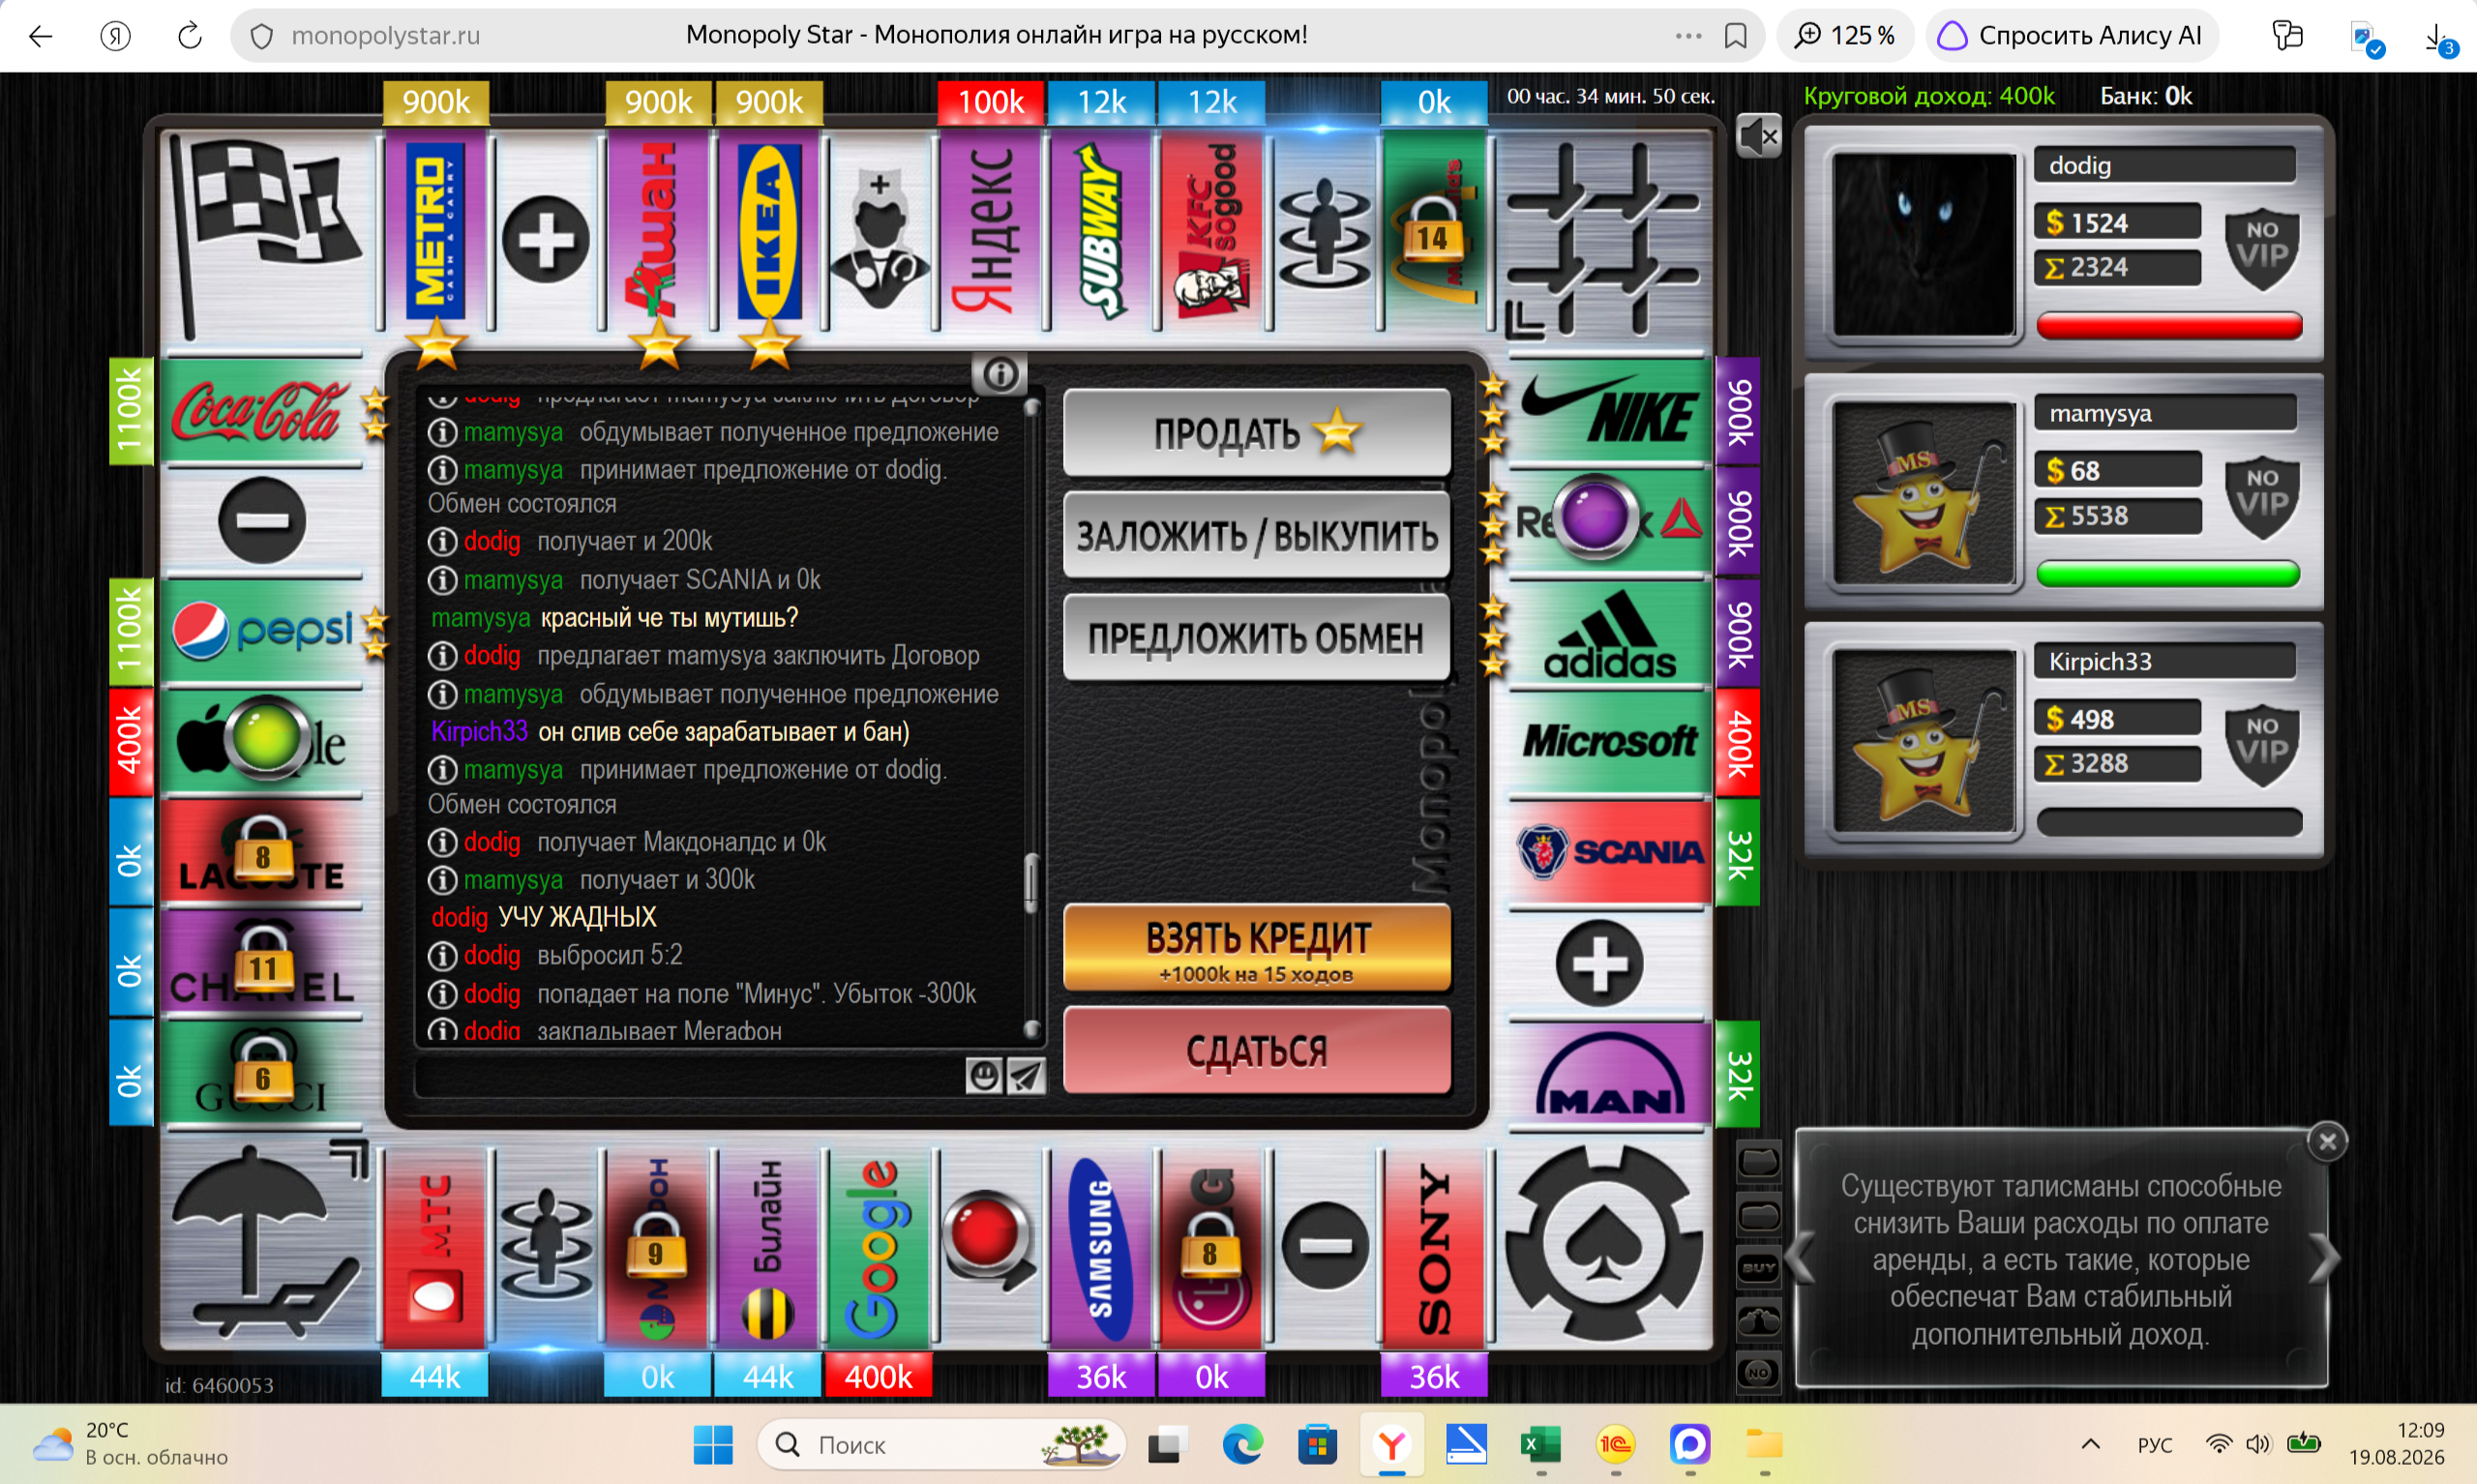2477x1484 pixels.
Task: Select the Билайн property cell
Action: 768,1248
